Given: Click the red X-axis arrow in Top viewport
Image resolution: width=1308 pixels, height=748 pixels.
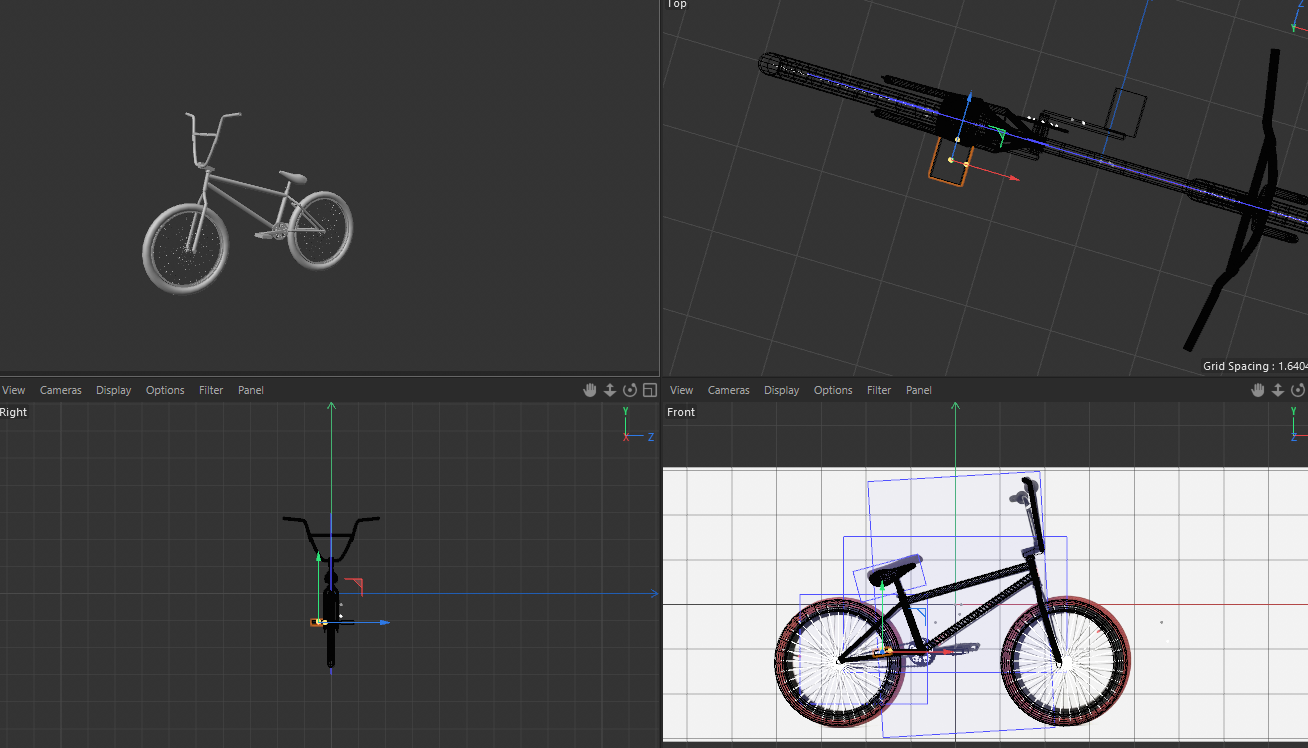Looking at the screenshot, I should (1013, 178).
